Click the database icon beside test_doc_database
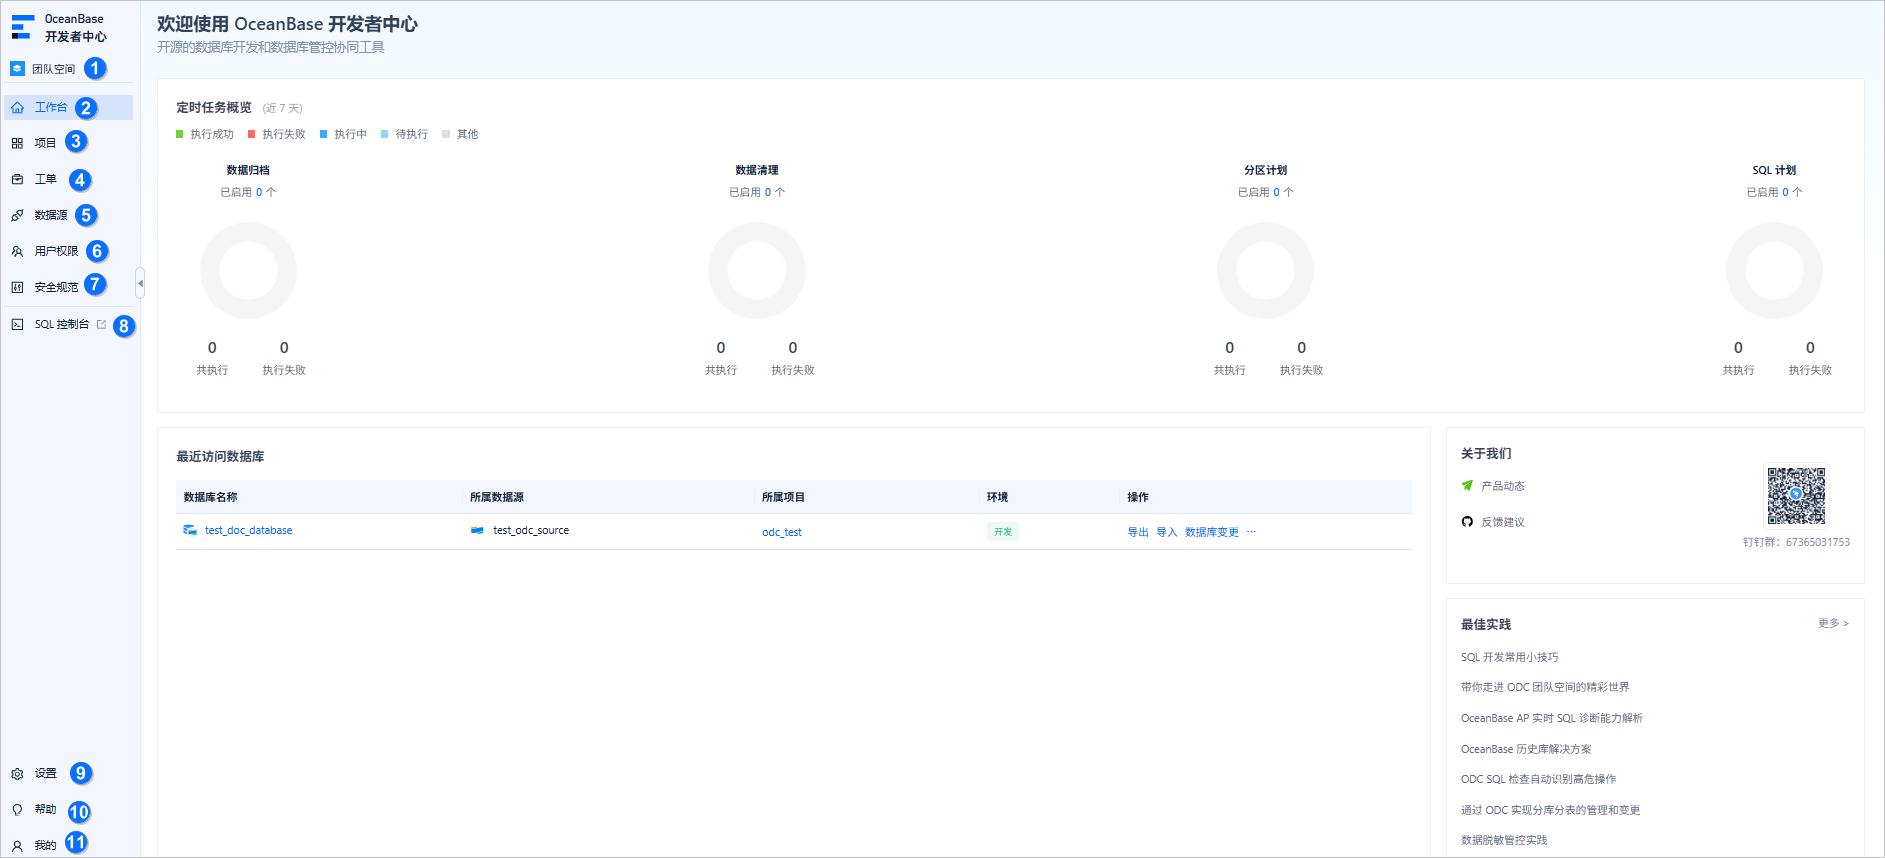1885x858 pixels. pyautogui.click(x=190, y=530)
